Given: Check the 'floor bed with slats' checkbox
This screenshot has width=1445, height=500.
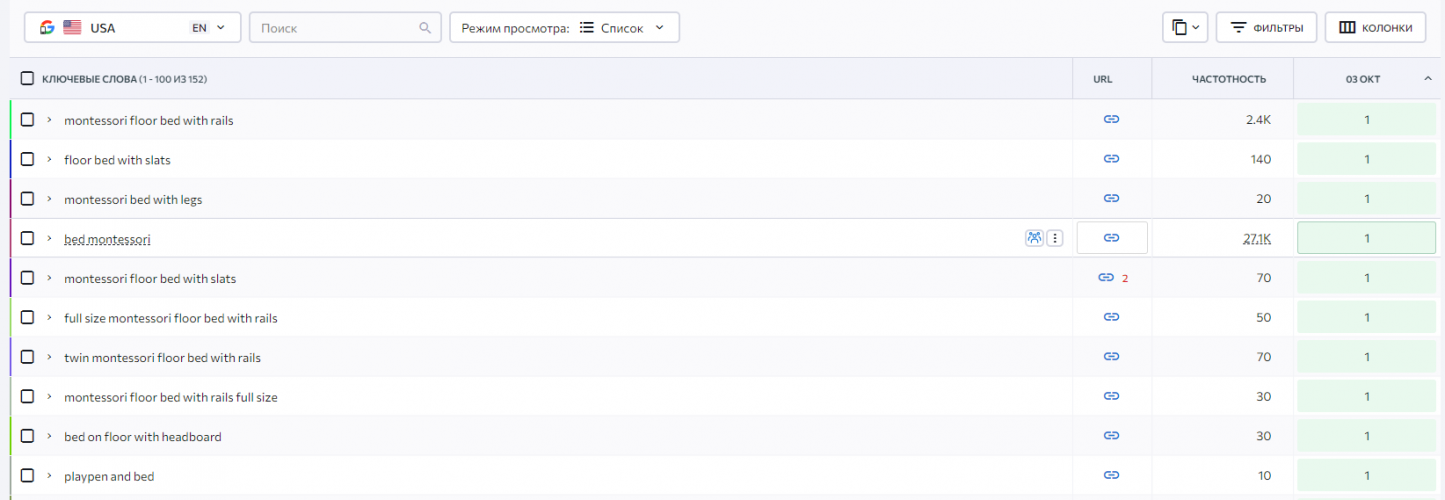Looking at the screenshot, I should tap(27, 159).
